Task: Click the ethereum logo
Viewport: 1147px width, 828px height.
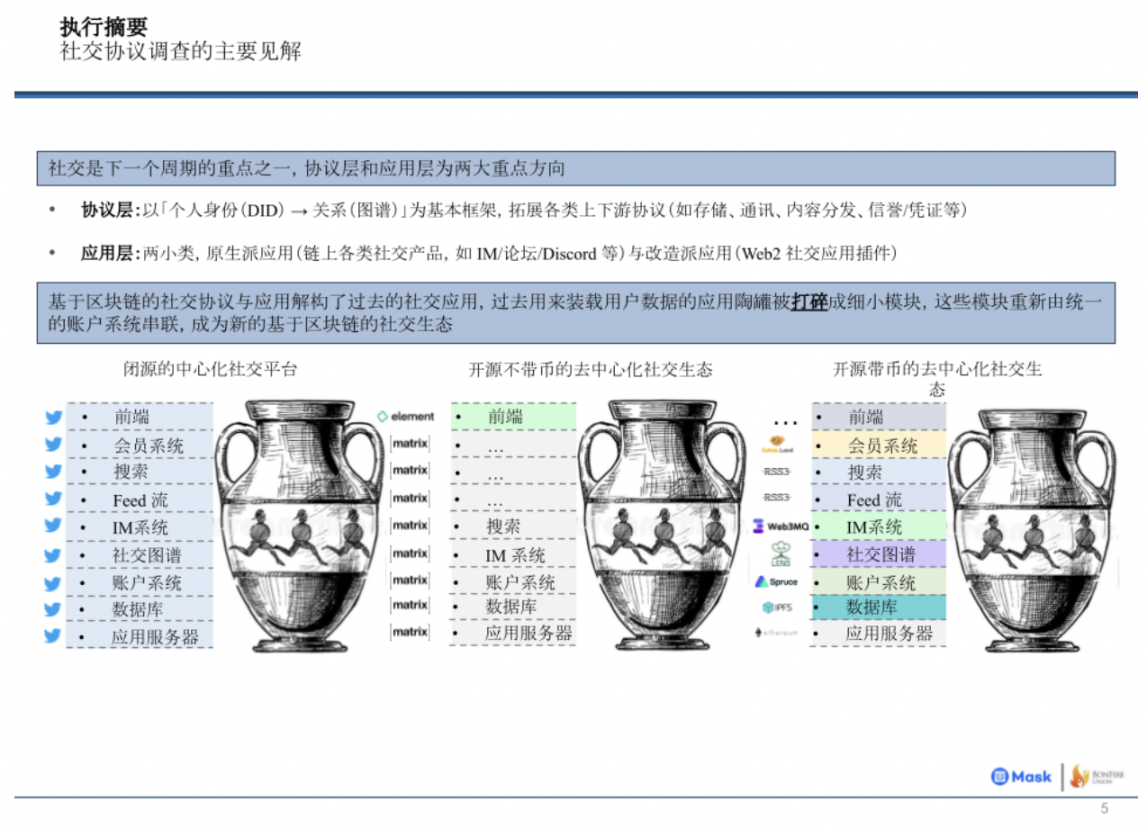Action: pyautogui.click(x=776, y=632)
